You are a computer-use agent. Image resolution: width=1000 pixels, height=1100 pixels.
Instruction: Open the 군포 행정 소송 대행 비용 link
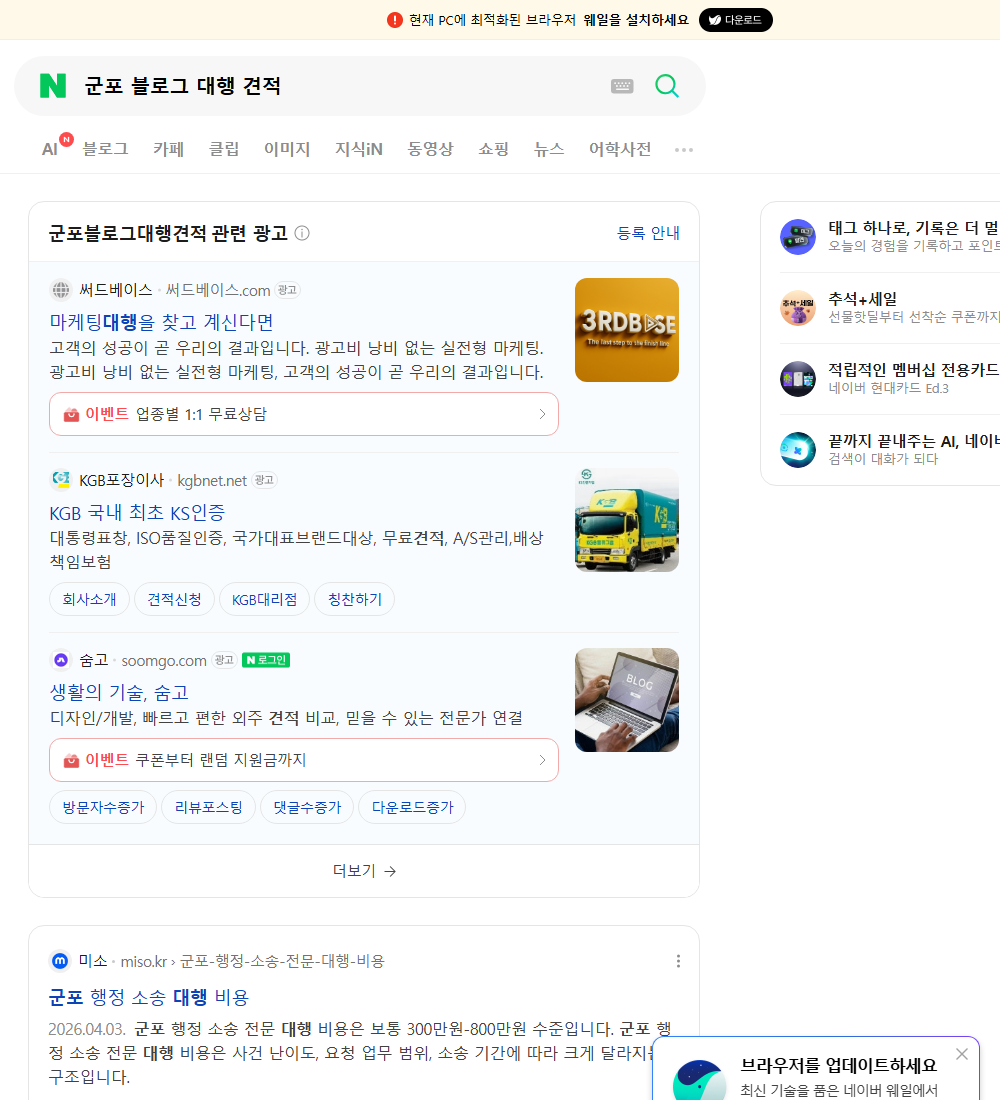coord(149,997)
